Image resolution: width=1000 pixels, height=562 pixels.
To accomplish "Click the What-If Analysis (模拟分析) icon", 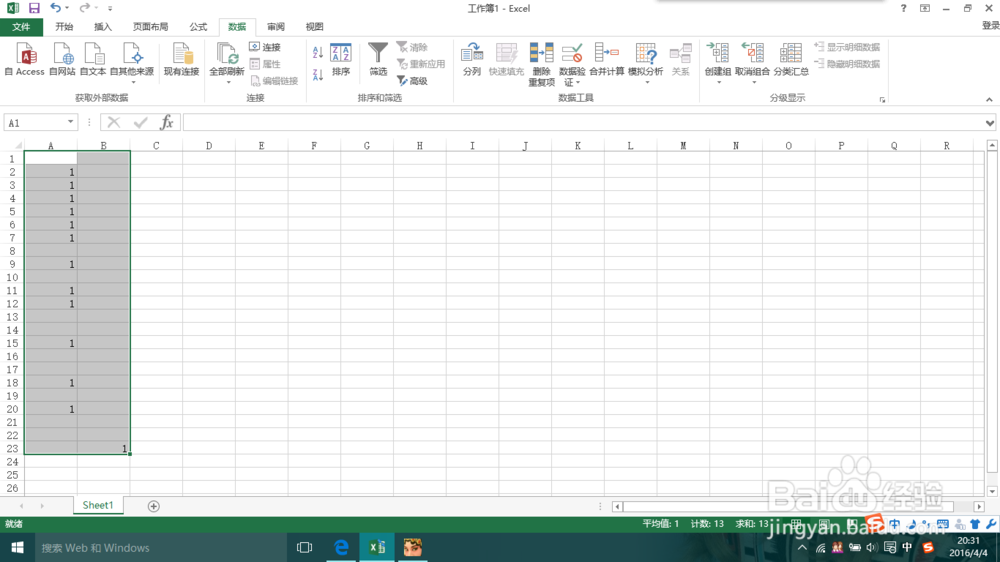I will click(x=645, y=54).
